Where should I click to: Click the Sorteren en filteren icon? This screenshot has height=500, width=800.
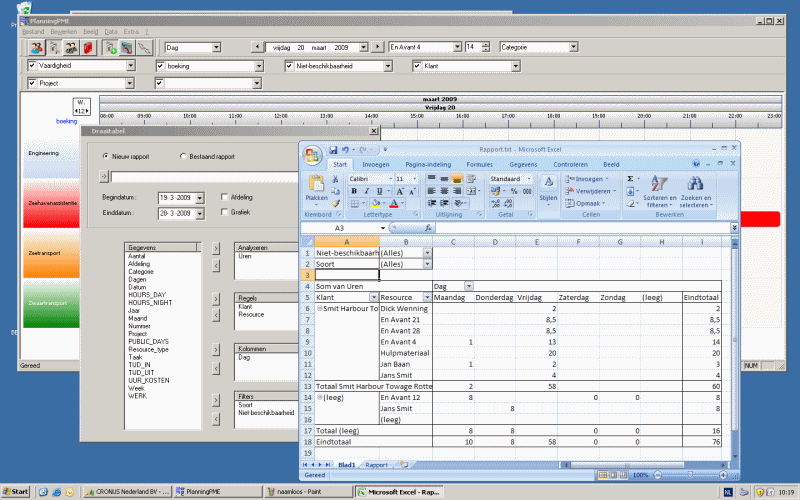point(658,185)
